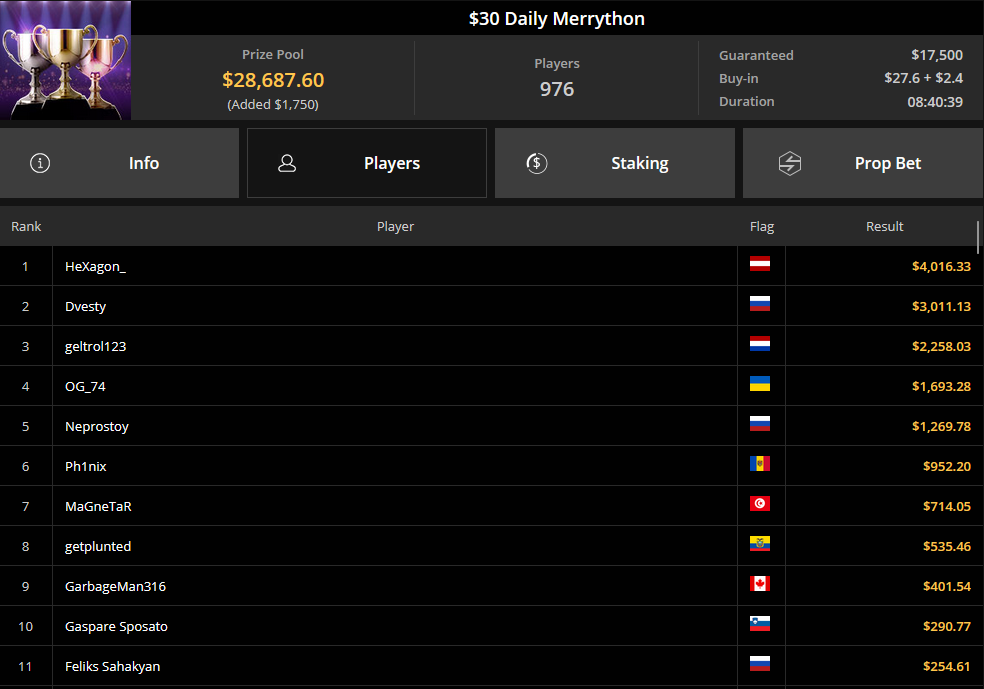This screenshot has width=984, height=689.
Task: Click the Tunisian flag beside MaGneTaR
Action: tap(760, 504)
